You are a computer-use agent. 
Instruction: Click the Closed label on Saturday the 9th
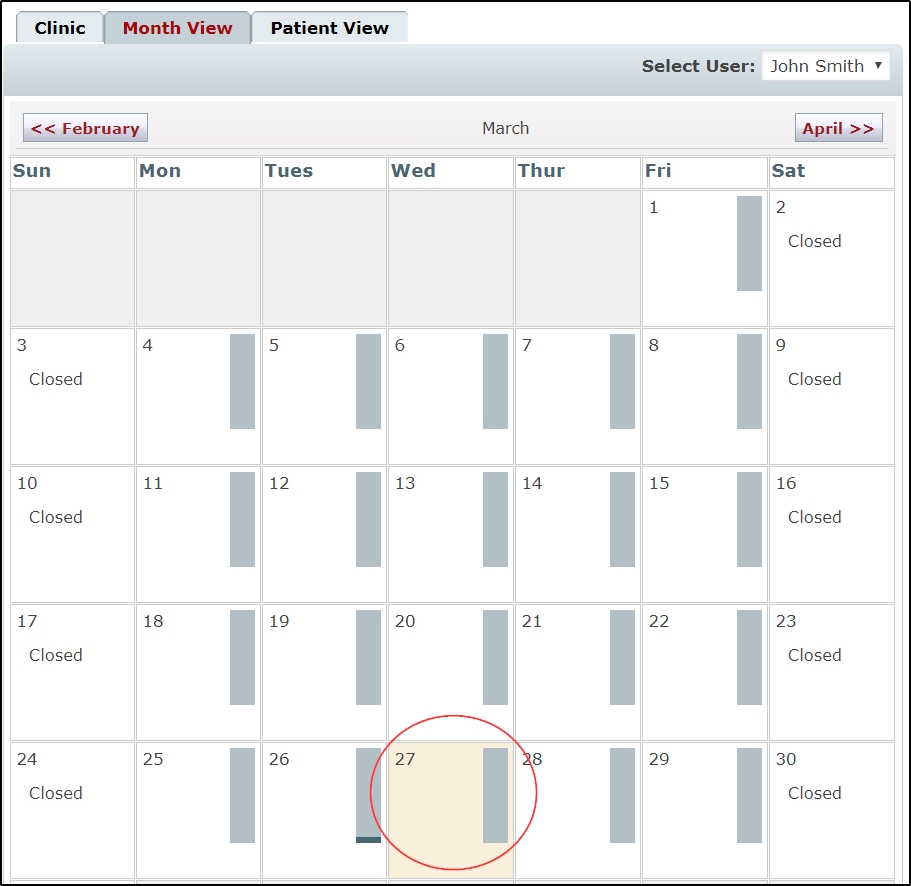coord(815,379)
